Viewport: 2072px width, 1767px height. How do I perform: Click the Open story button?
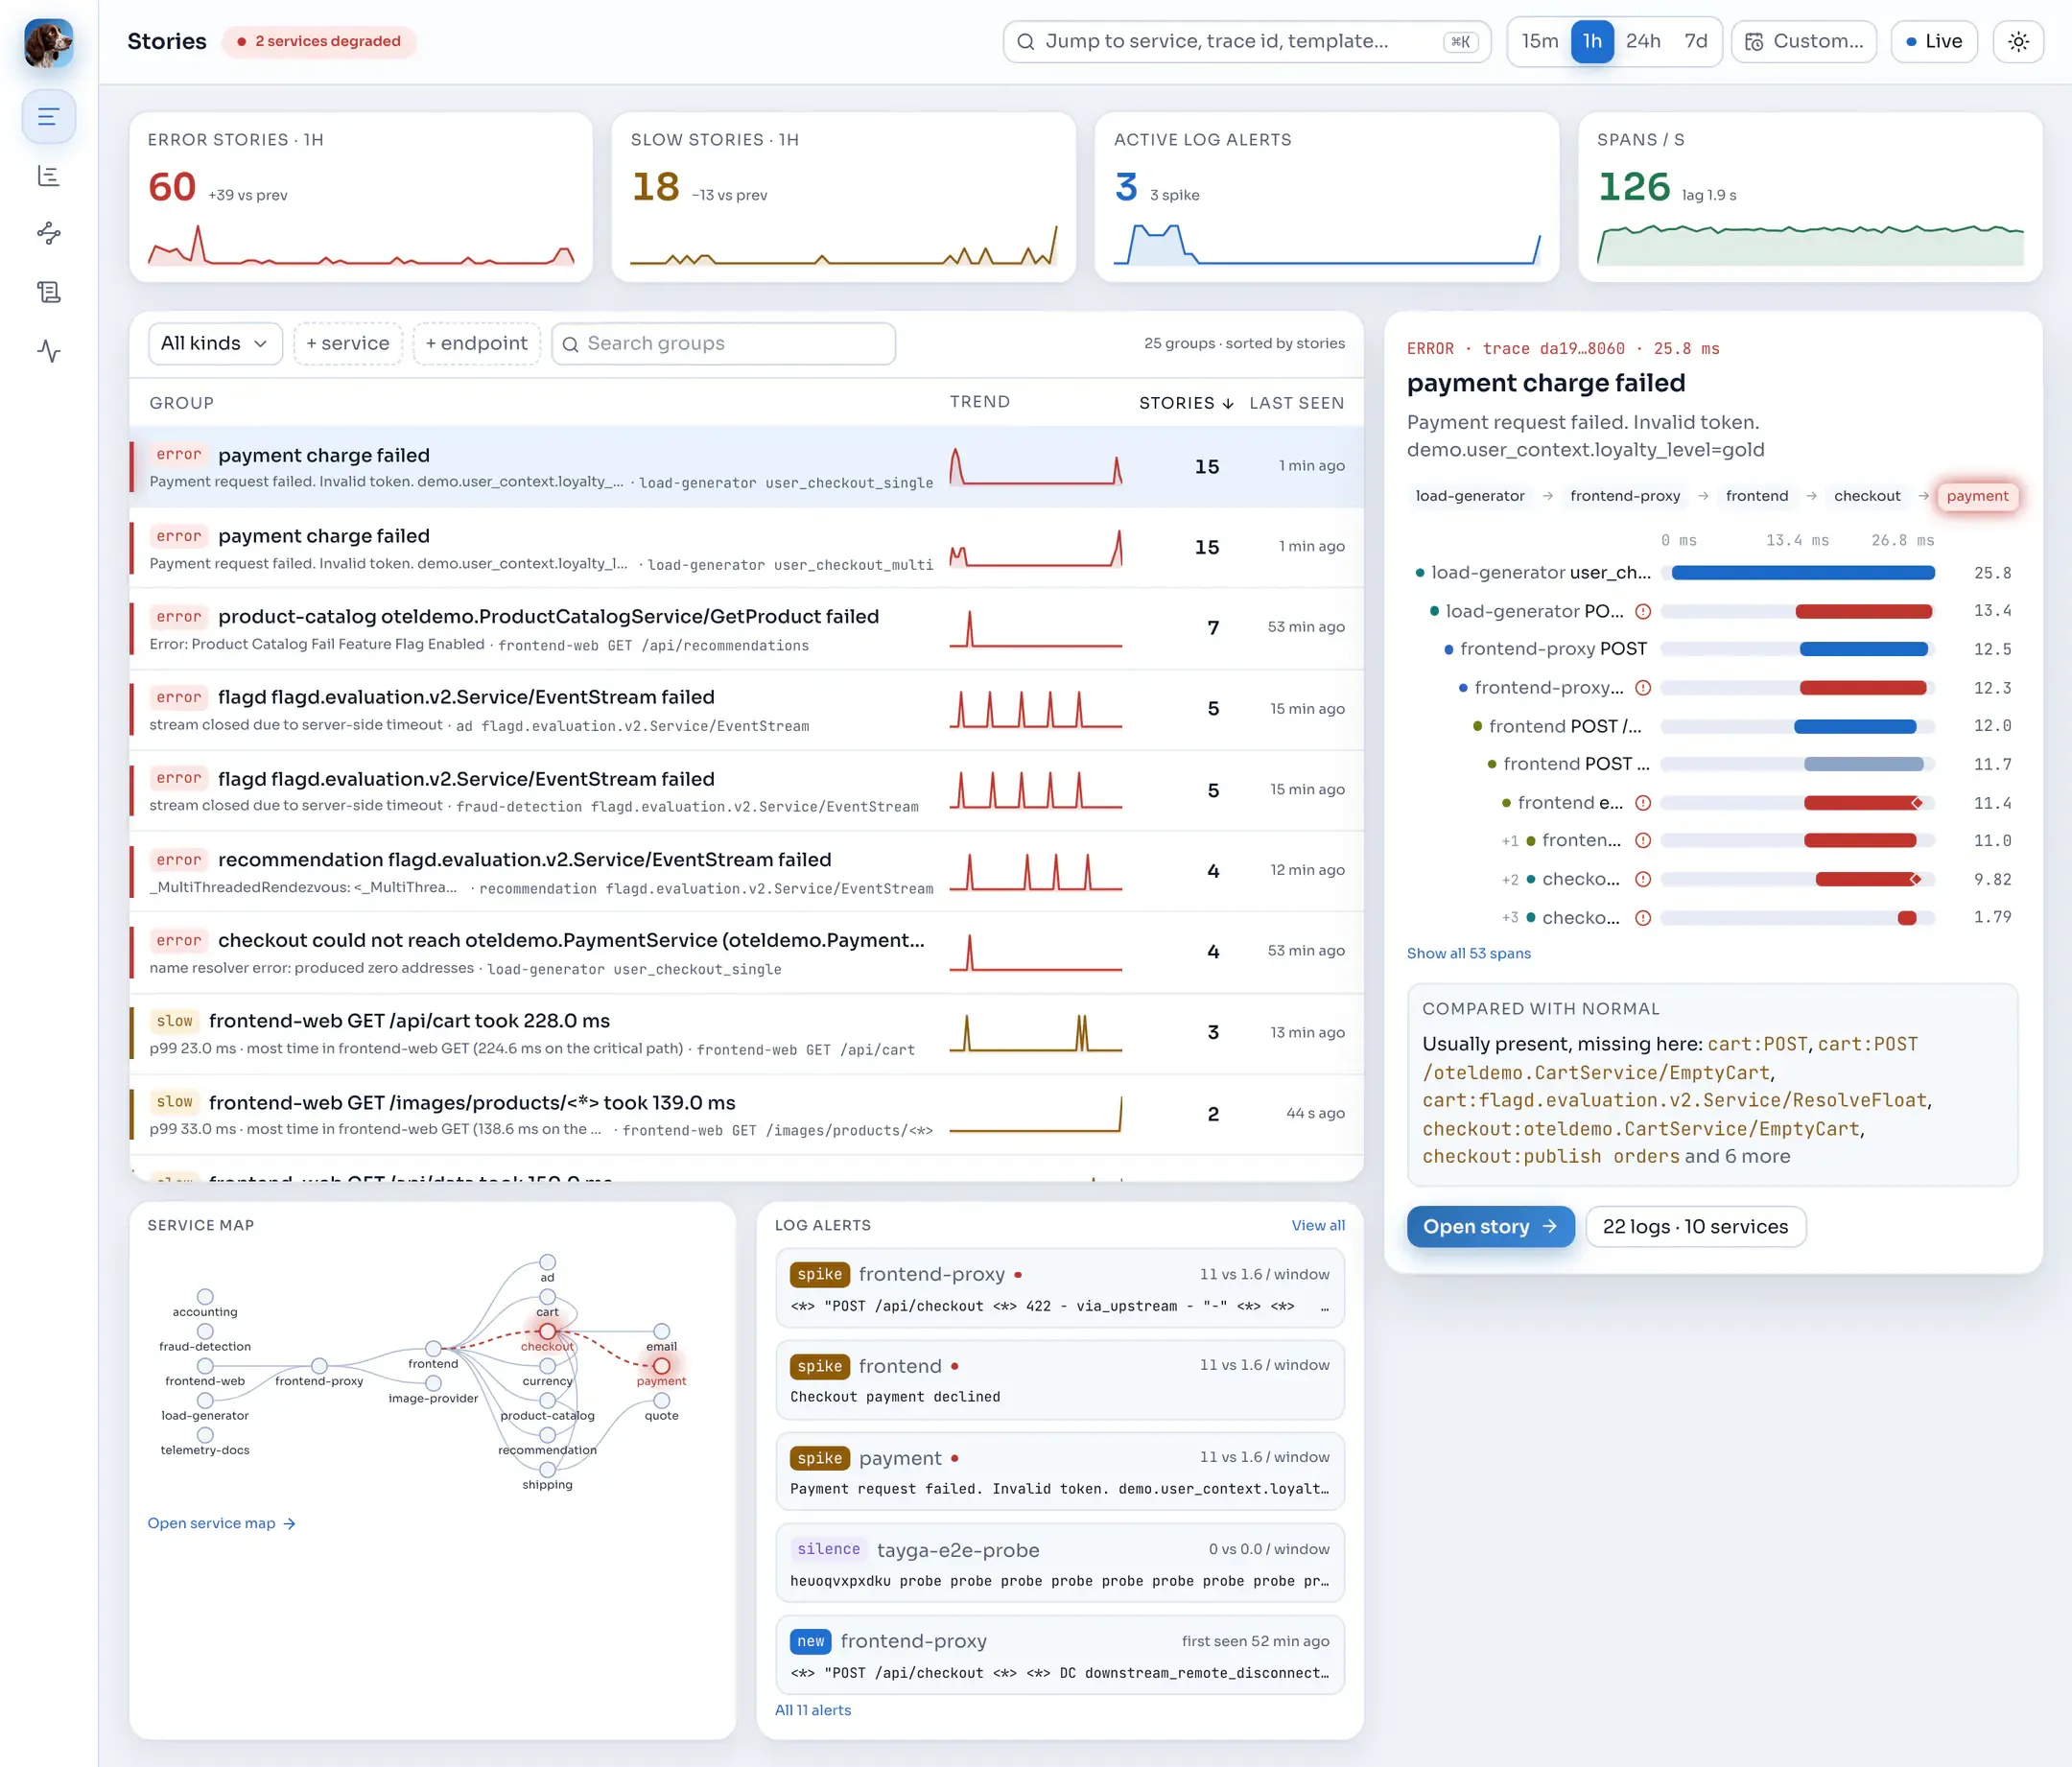point(1490,1227)
